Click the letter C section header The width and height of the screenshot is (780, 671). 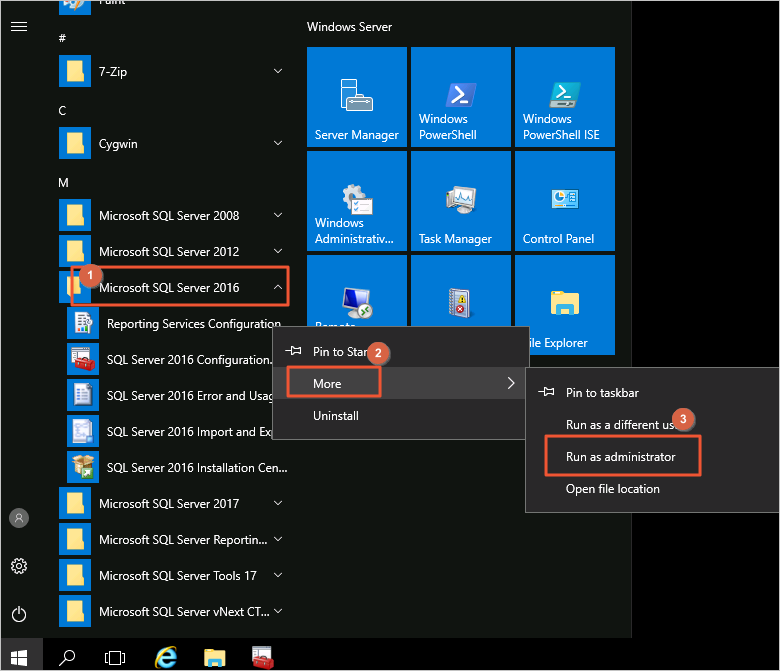pyautogui.click(x=62, y=110)
